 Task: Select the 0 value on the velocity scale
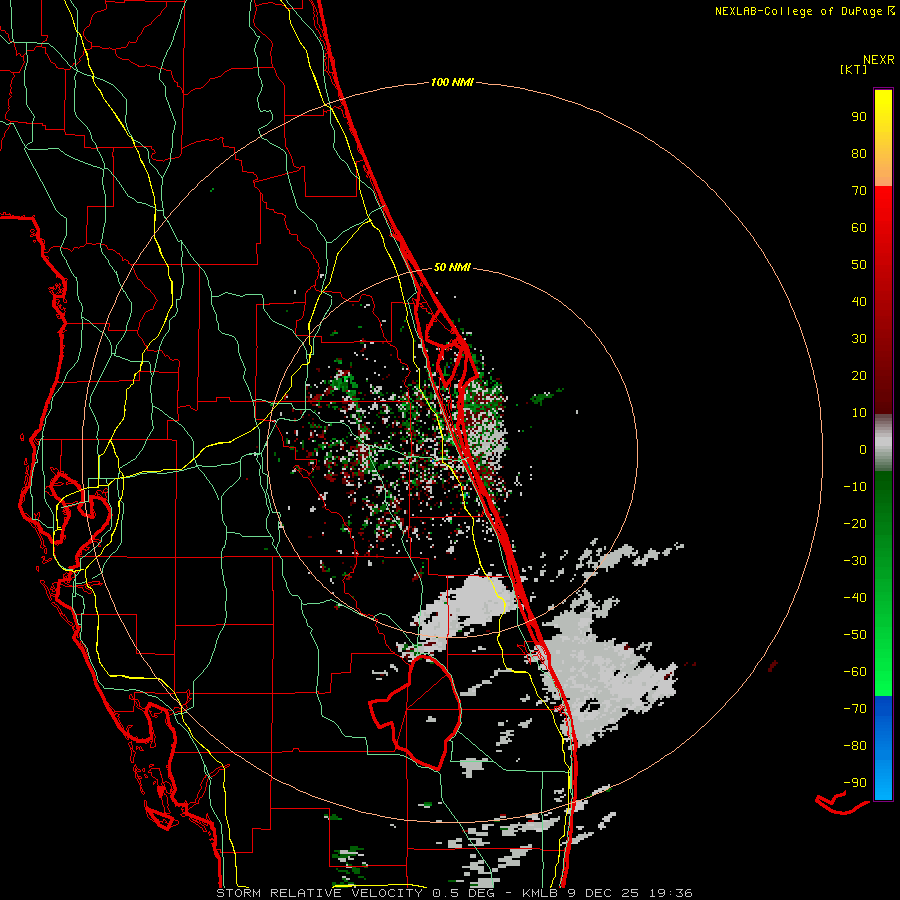(x=863, y=449)
